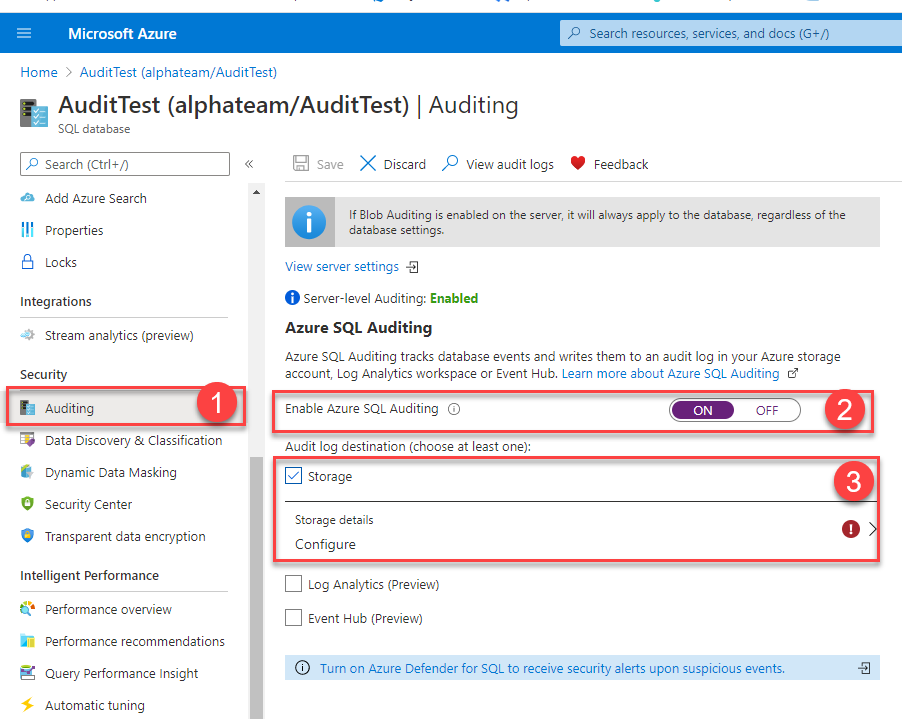902x719 pixels.
Task: Click the Discard X icon
Action: tap(368, 163)
